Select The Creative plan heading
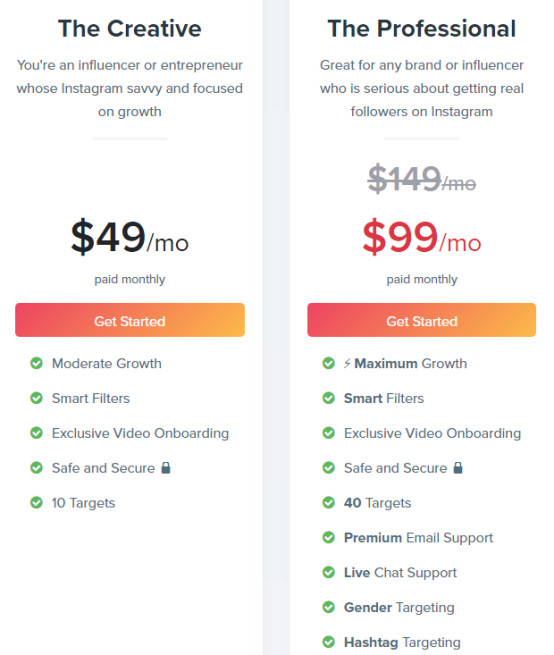The image size is (554, 655). pos(130,28)
